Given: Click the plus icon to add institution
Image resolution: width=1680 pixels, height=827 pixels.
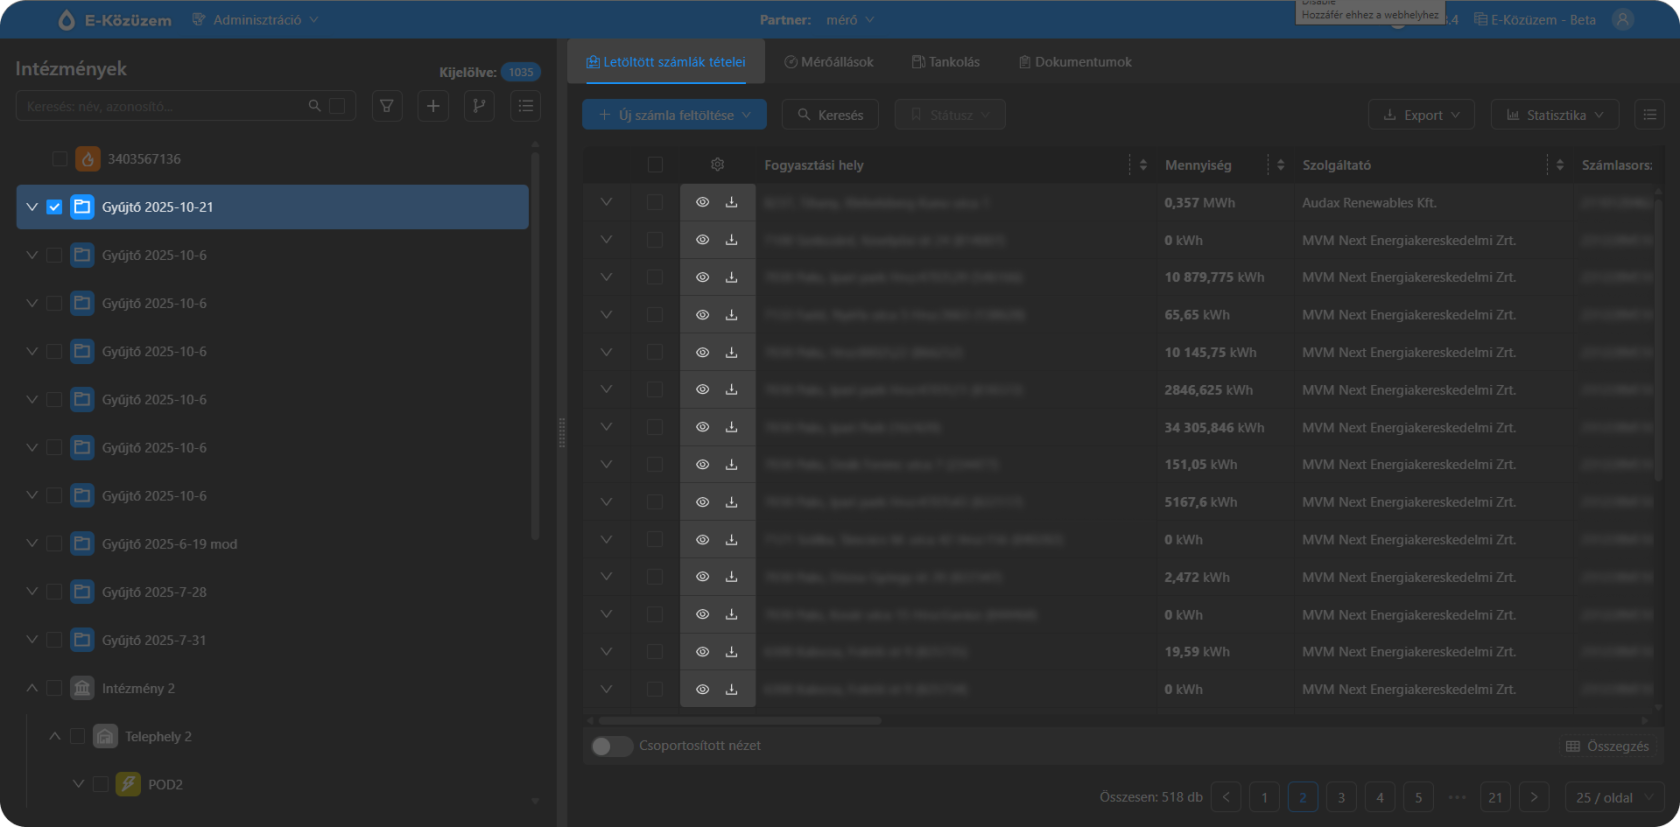Looking at the screenshot, I should (x=433, y=106).
